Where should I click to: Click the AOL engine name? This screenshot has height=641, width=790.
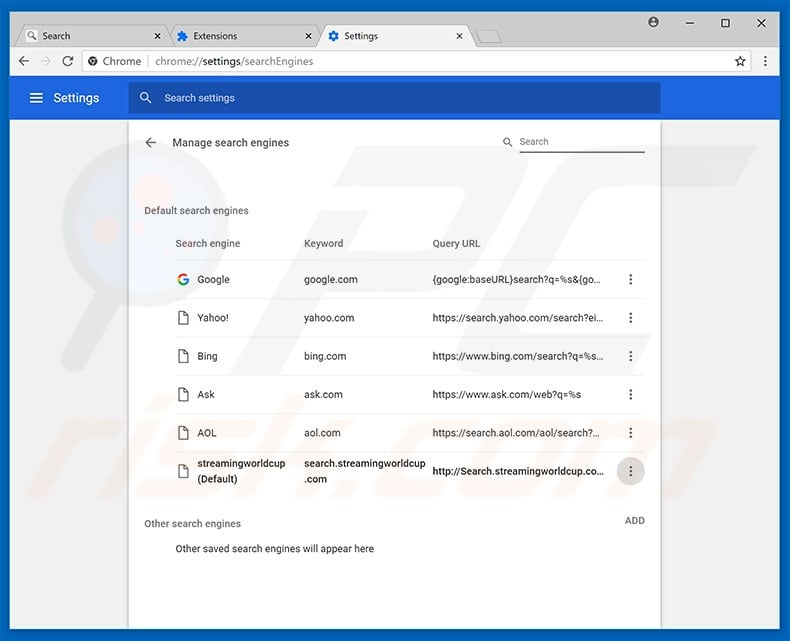tap(207, 432)
